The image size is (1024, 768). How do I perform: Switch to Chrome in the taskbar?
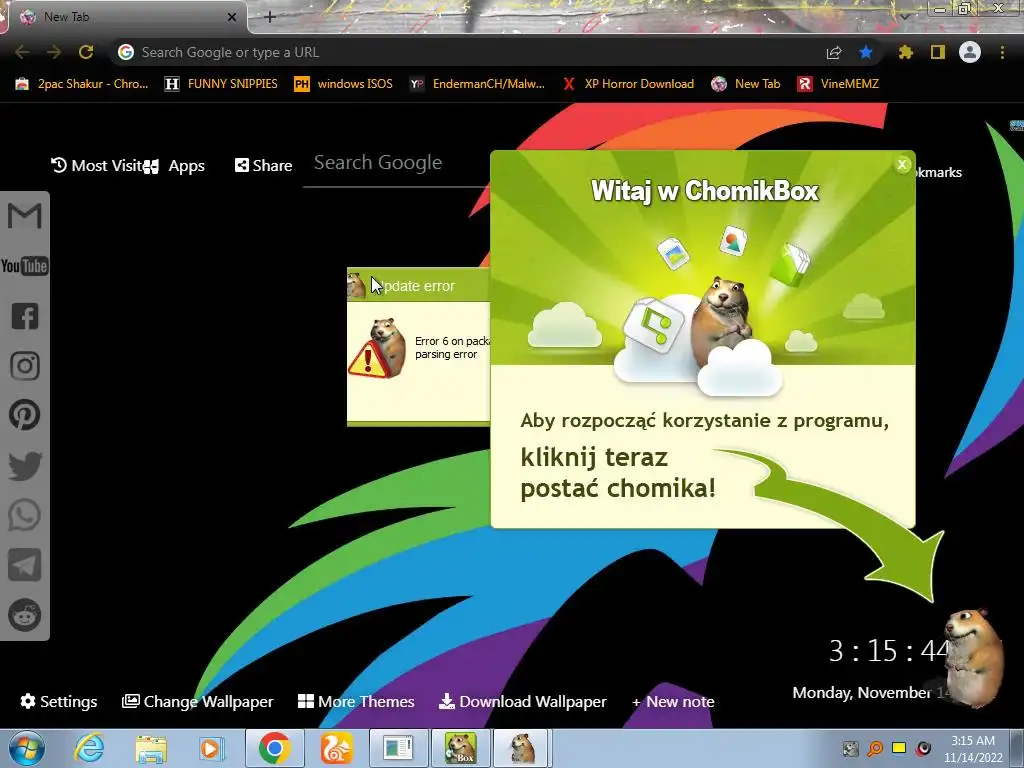(x=274, y=748)
